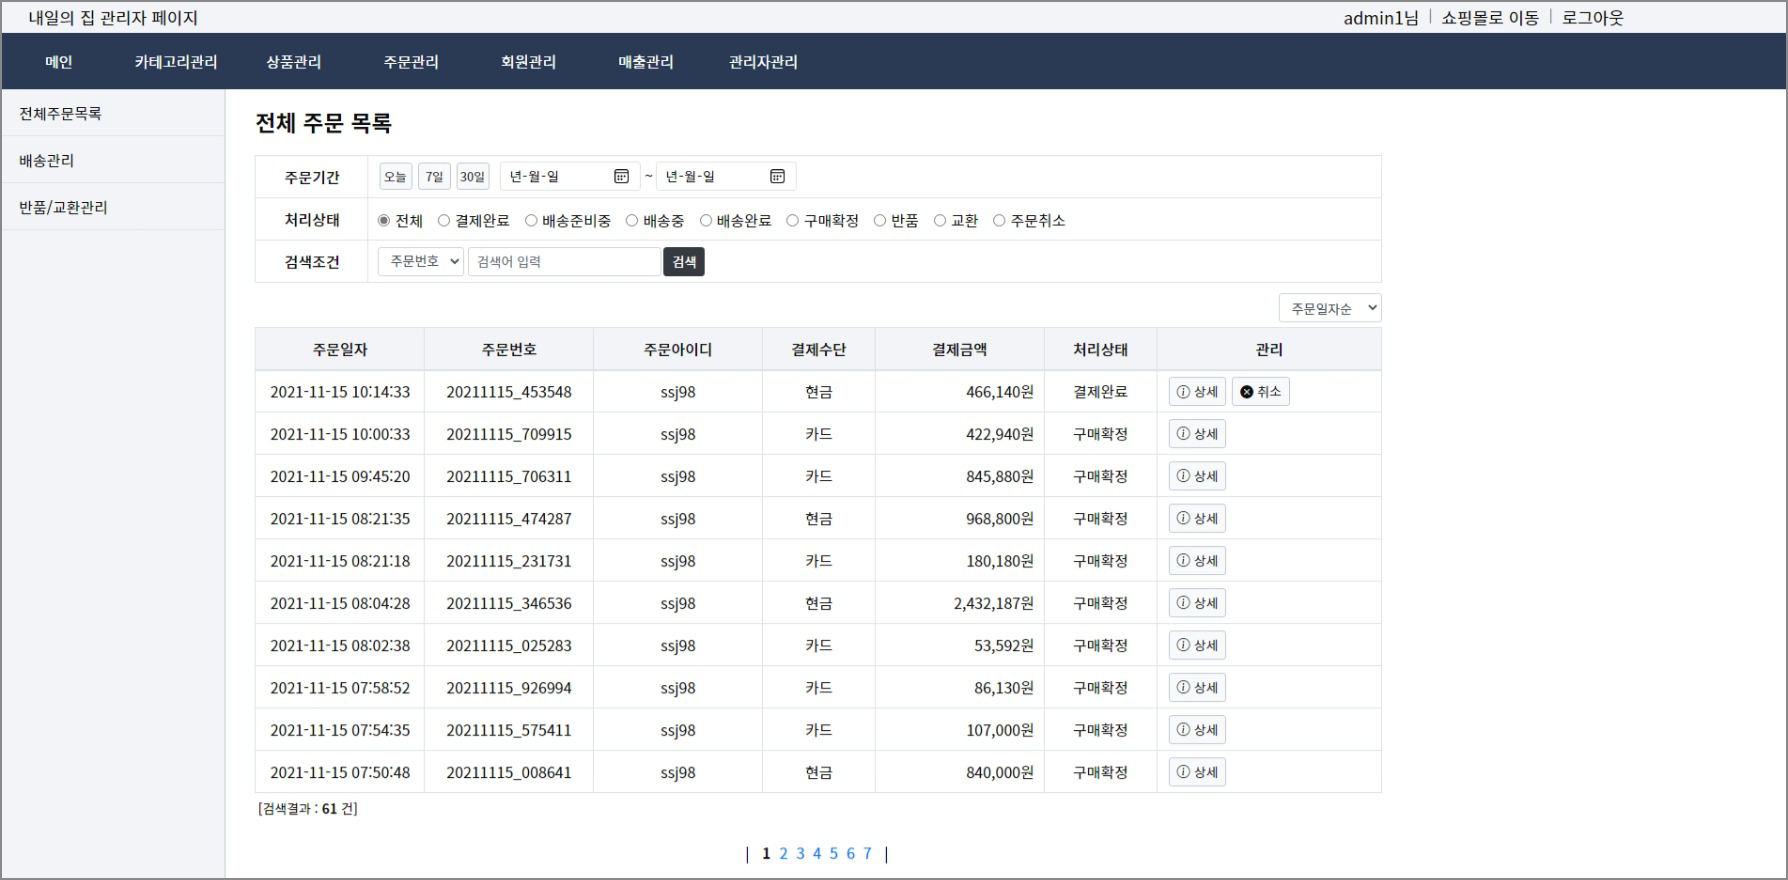Focus the 검색어 입력 search field
Screen dimensions: 1788x880
point(565,262)
